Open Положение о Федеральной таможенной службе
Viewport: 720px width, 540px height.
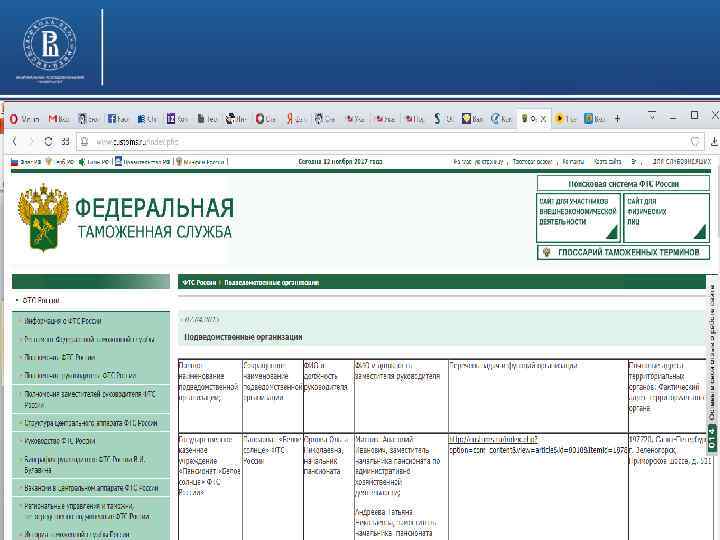90,339
